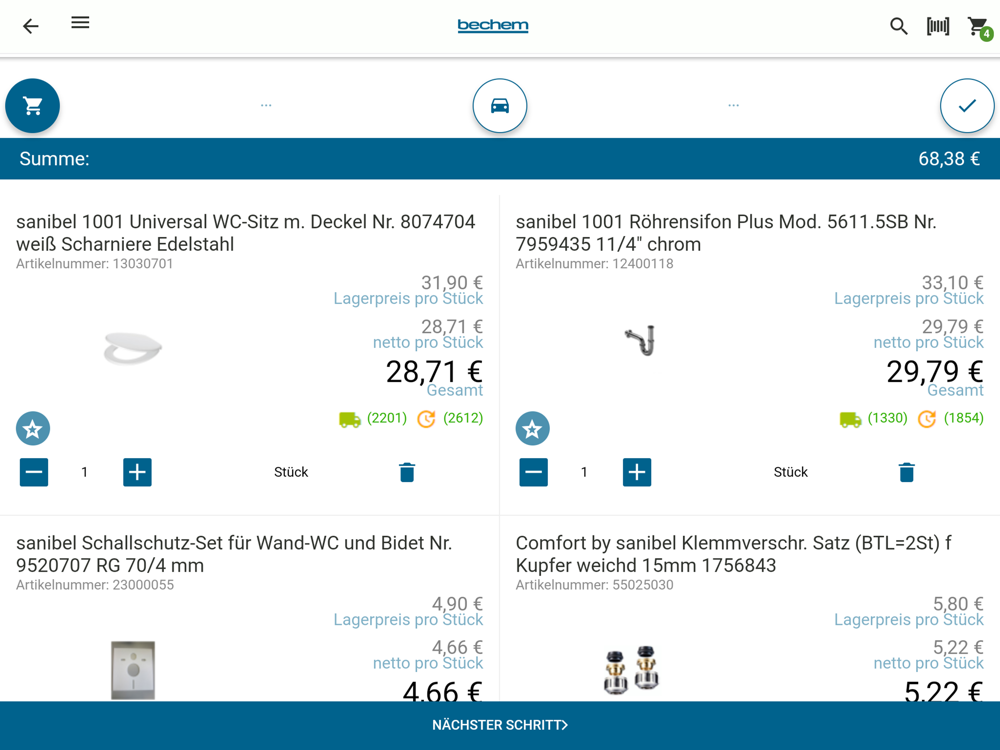Open the WC-Sitz product title
The image size is (1000, 750).
point(246,233)
